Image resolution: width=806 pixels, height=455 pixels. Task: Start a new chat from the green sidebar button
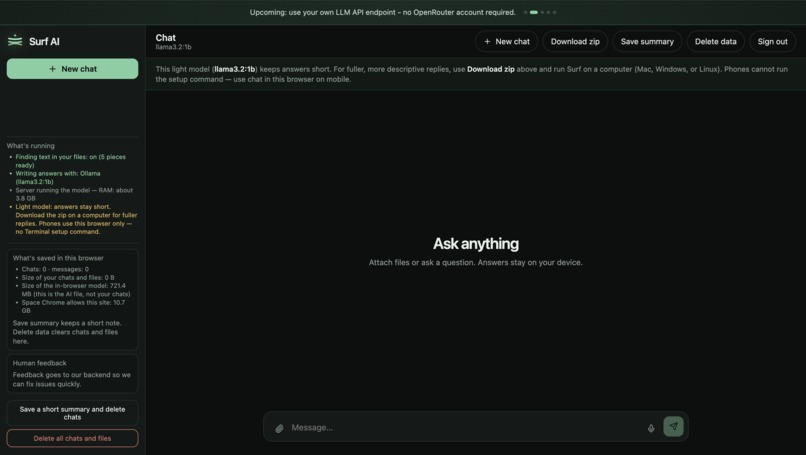[72, 69]
